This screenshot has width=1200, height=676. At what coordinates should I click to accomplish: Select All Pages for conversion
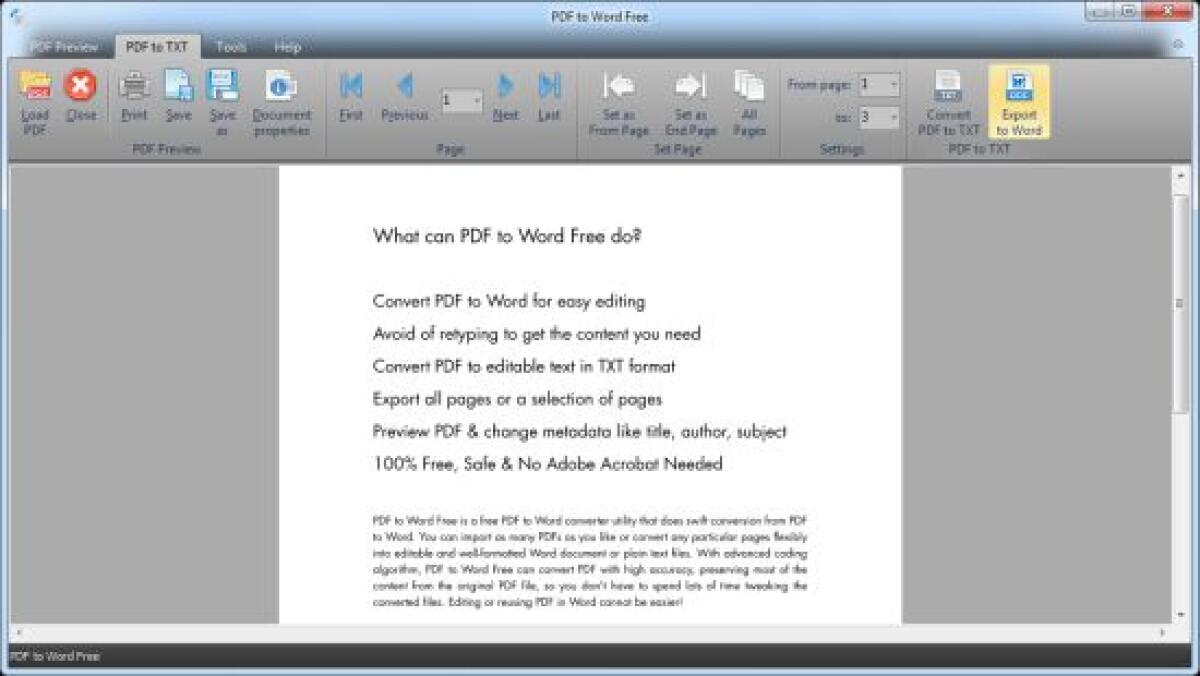click(749, 100)
